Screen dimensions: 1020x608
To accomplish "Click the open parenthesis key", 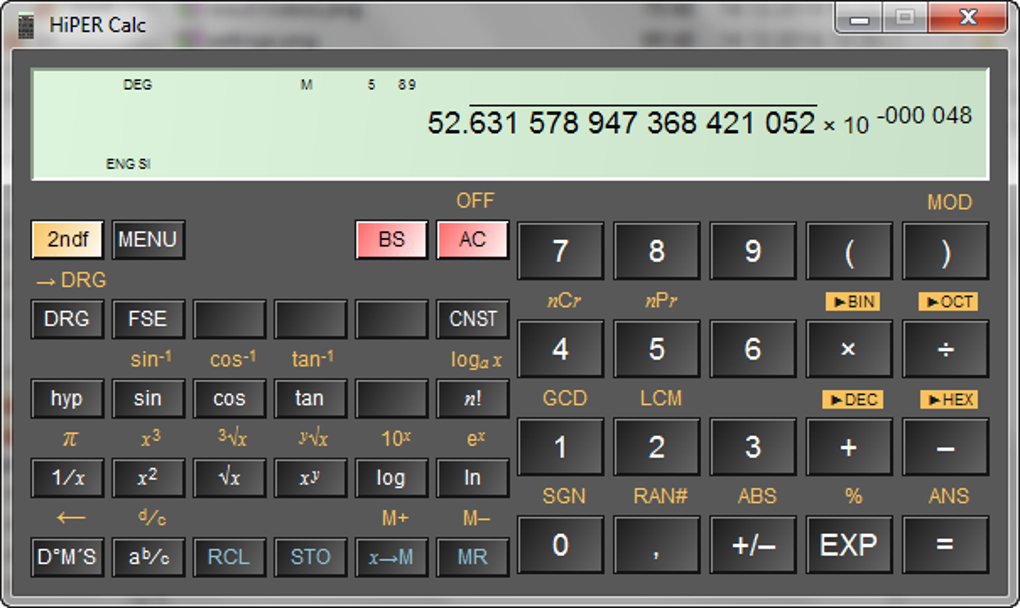I will (849, 251).
